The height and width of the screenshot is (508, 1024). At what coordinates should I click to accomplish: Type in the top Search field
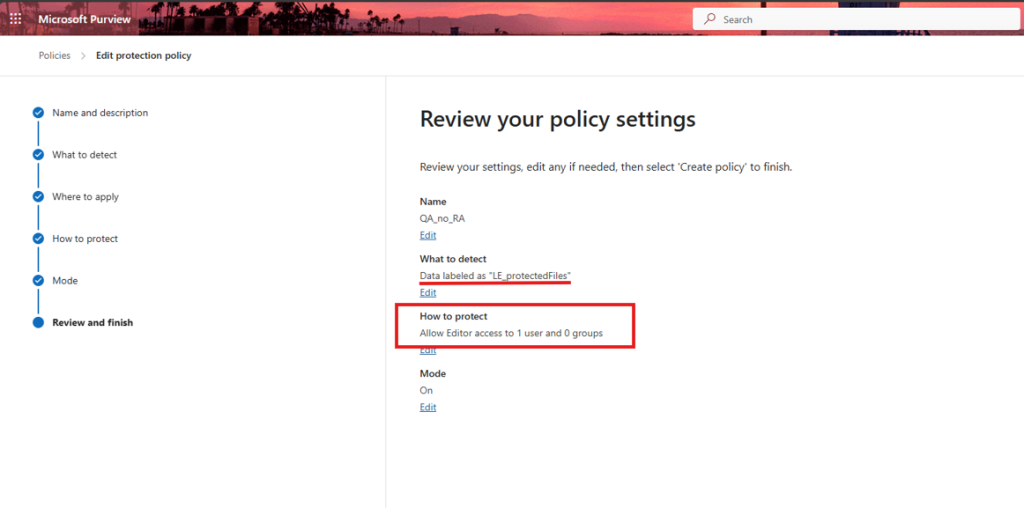click(x=860, y=19)
